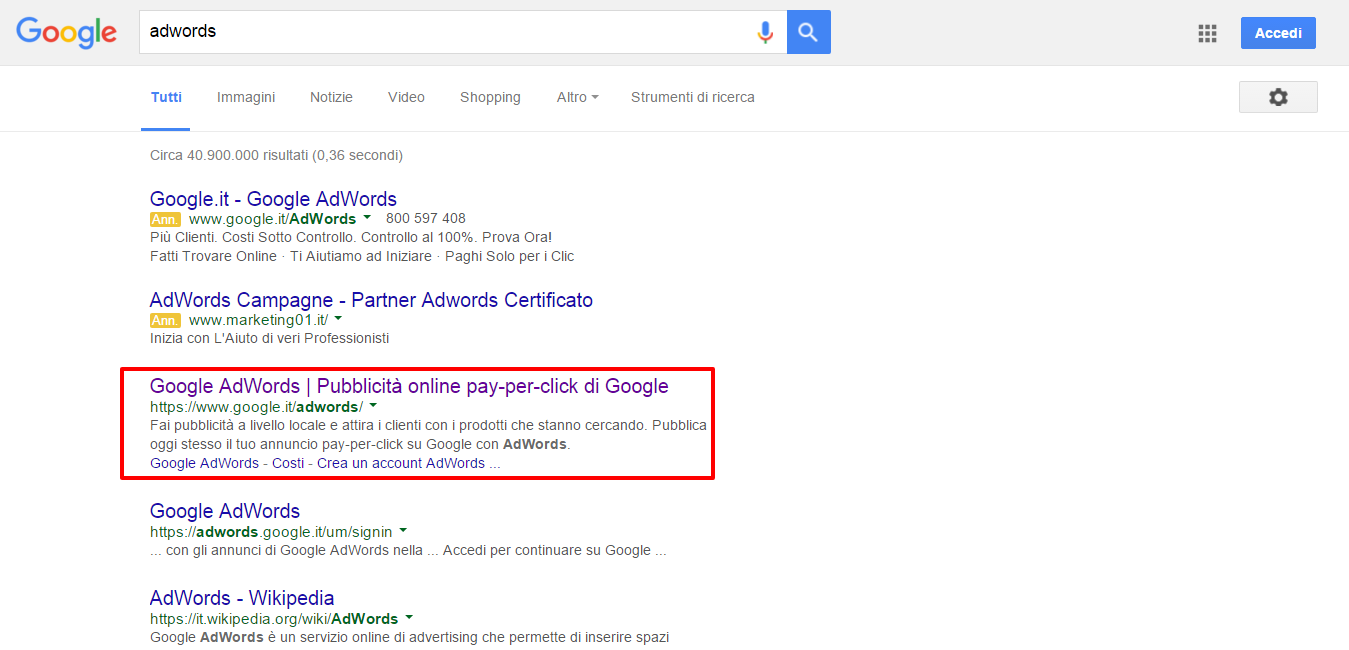Expand arrow next to https://www.google.it/adwords/ URL
1349x650 pixels.
point(373,406)
